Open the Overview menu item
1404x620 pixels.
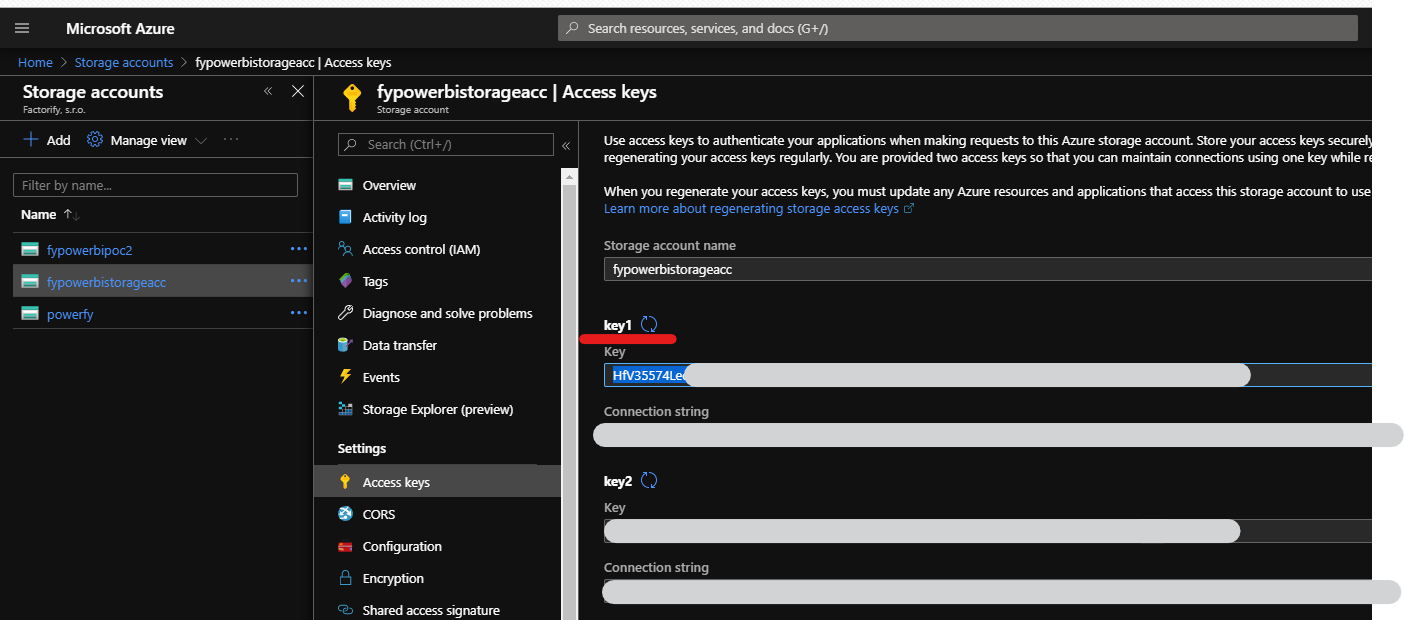click(389, 185)
